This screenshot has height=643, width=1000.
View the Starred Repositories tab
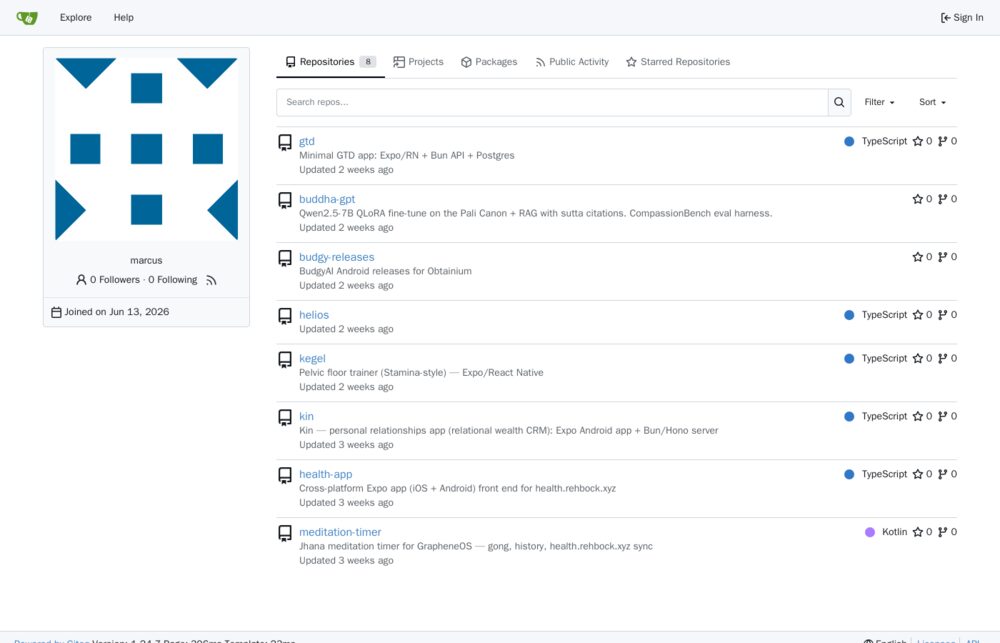point(678,62)
